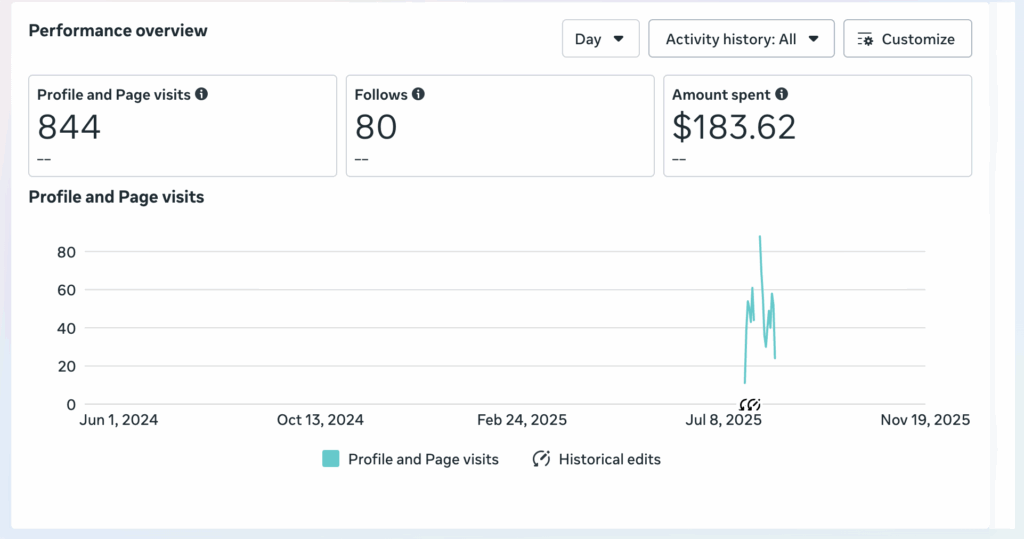Click the Customize button label

tap(918, 39)
